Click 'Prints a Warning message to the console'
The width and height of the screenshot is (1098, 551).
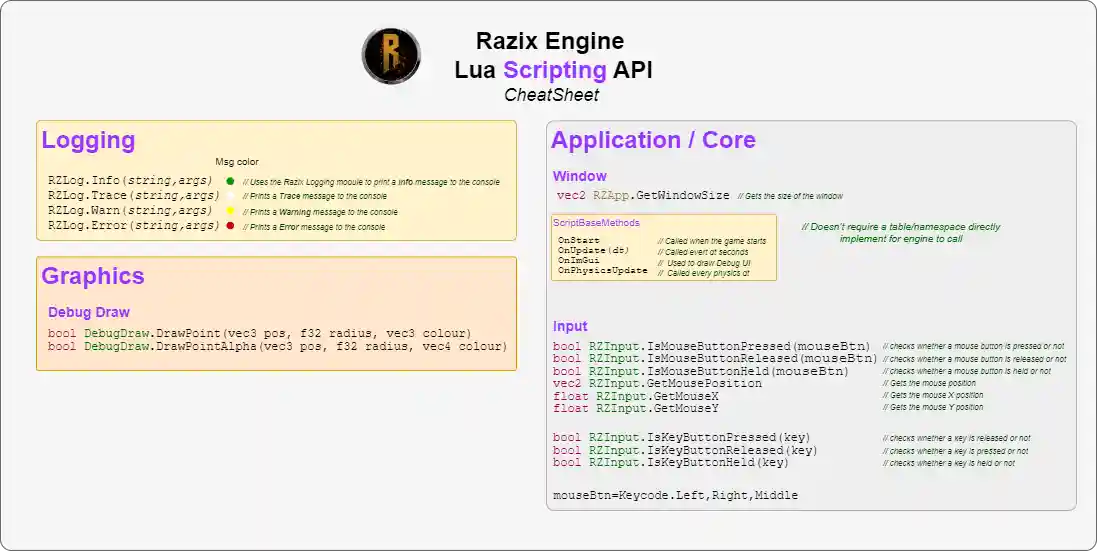320,212
